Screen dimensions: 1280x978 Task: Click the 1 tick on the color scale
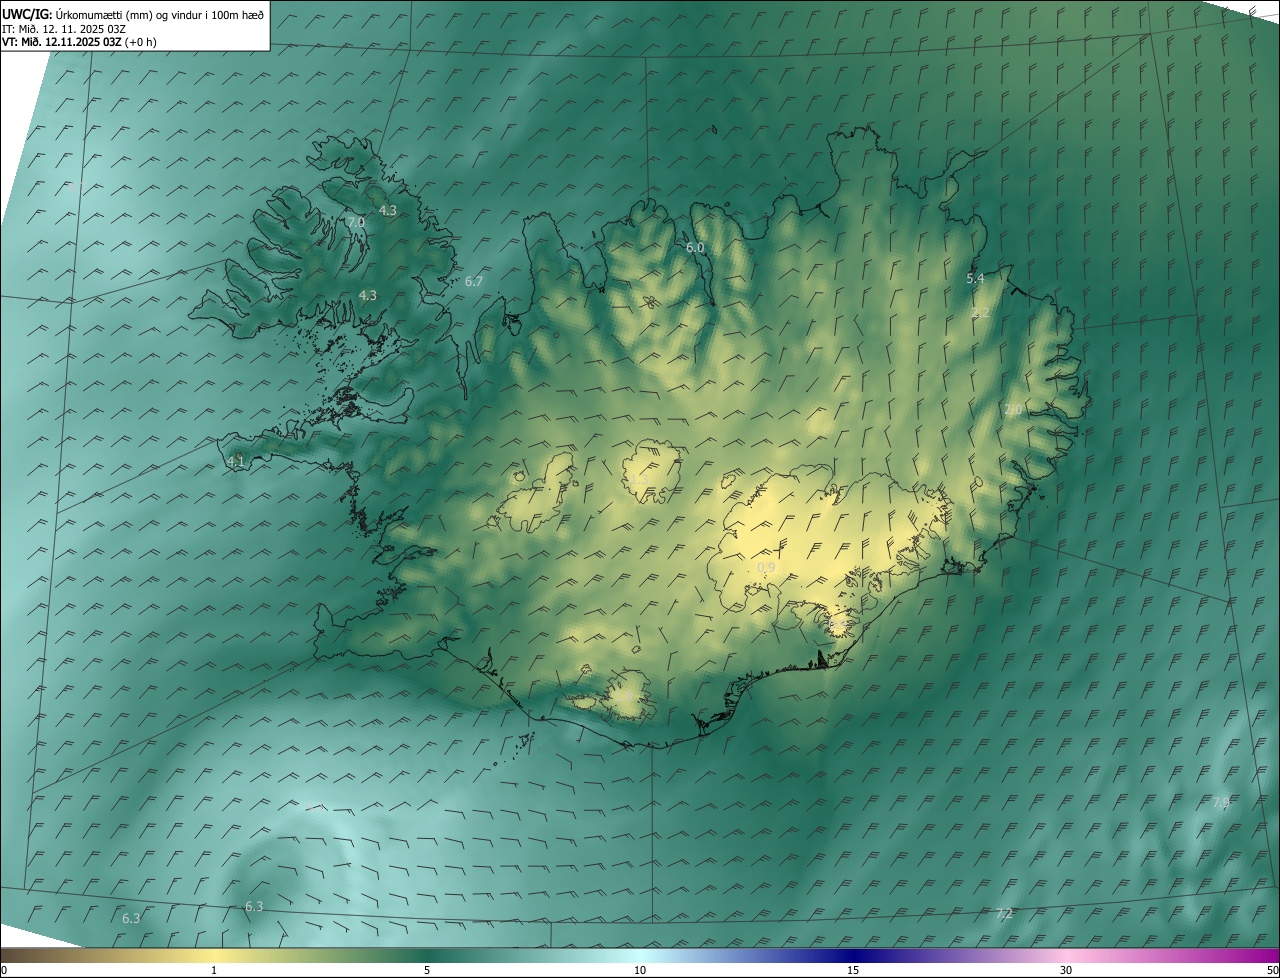click(x=214, y=971)
